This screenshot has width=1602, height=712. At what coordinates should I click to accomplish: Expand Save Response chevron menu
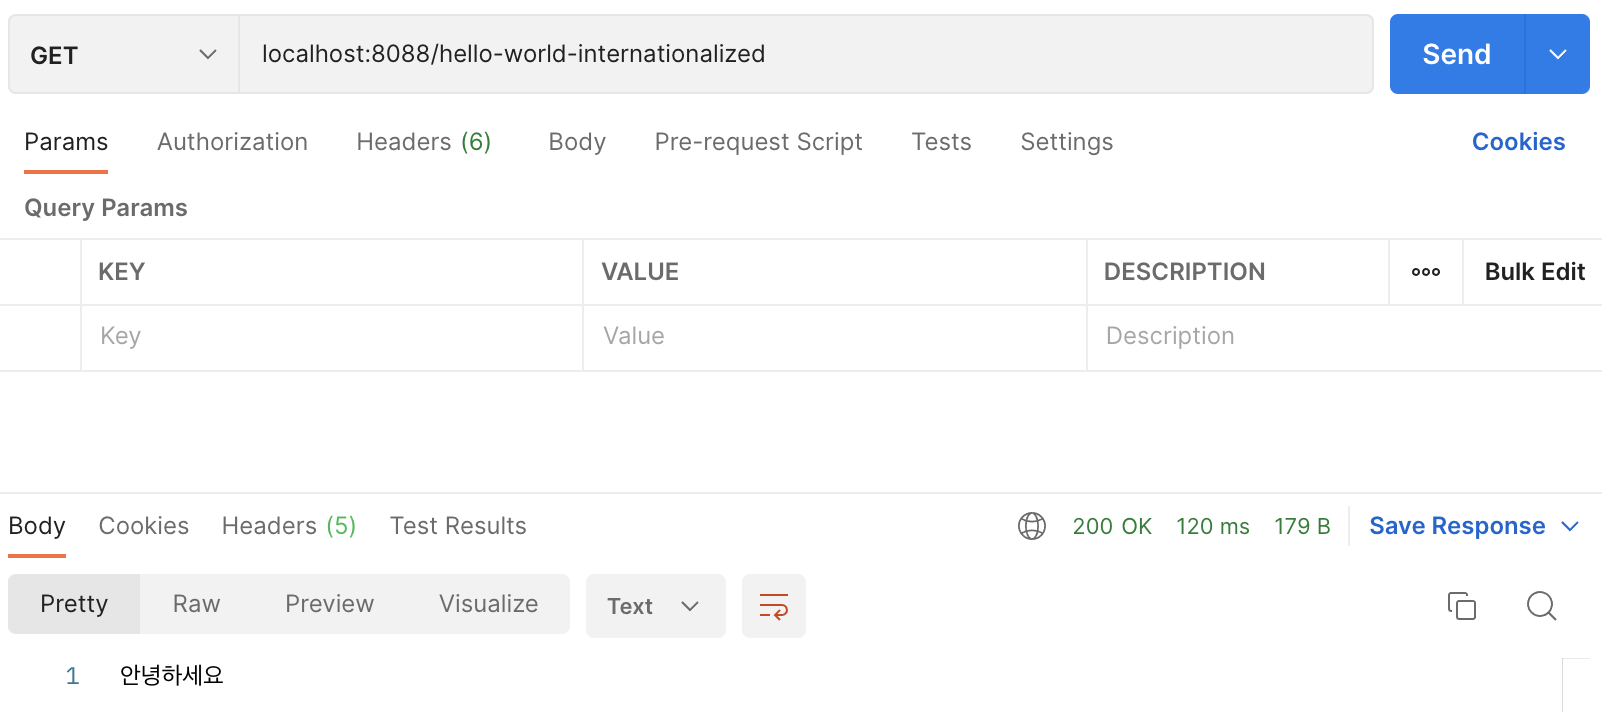pos(1570,526)
